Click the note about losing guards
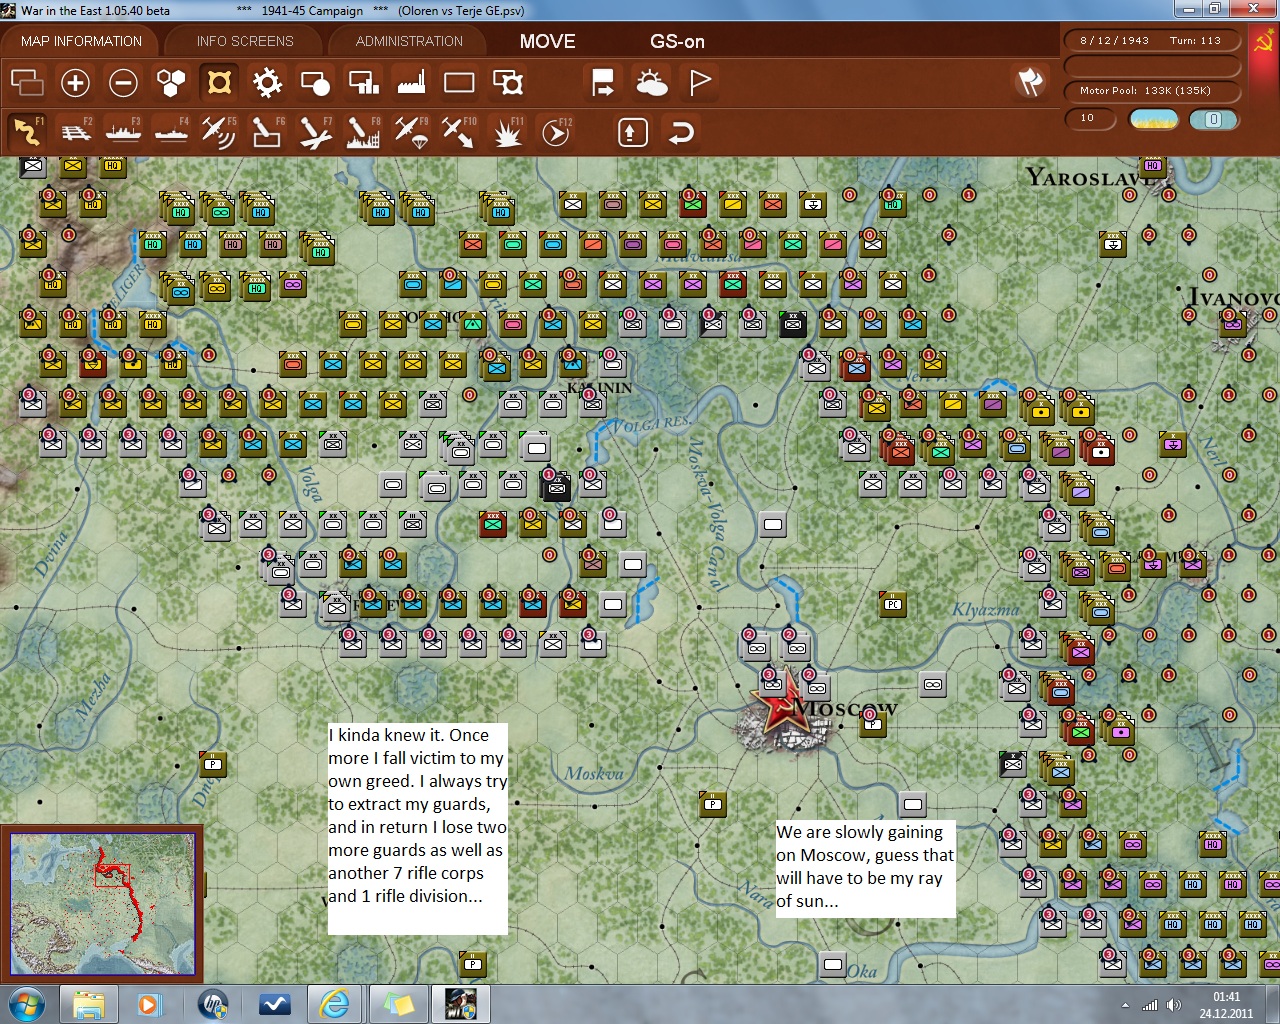The height and width of the screenshot is (1024, 1280). pos(417,827)
